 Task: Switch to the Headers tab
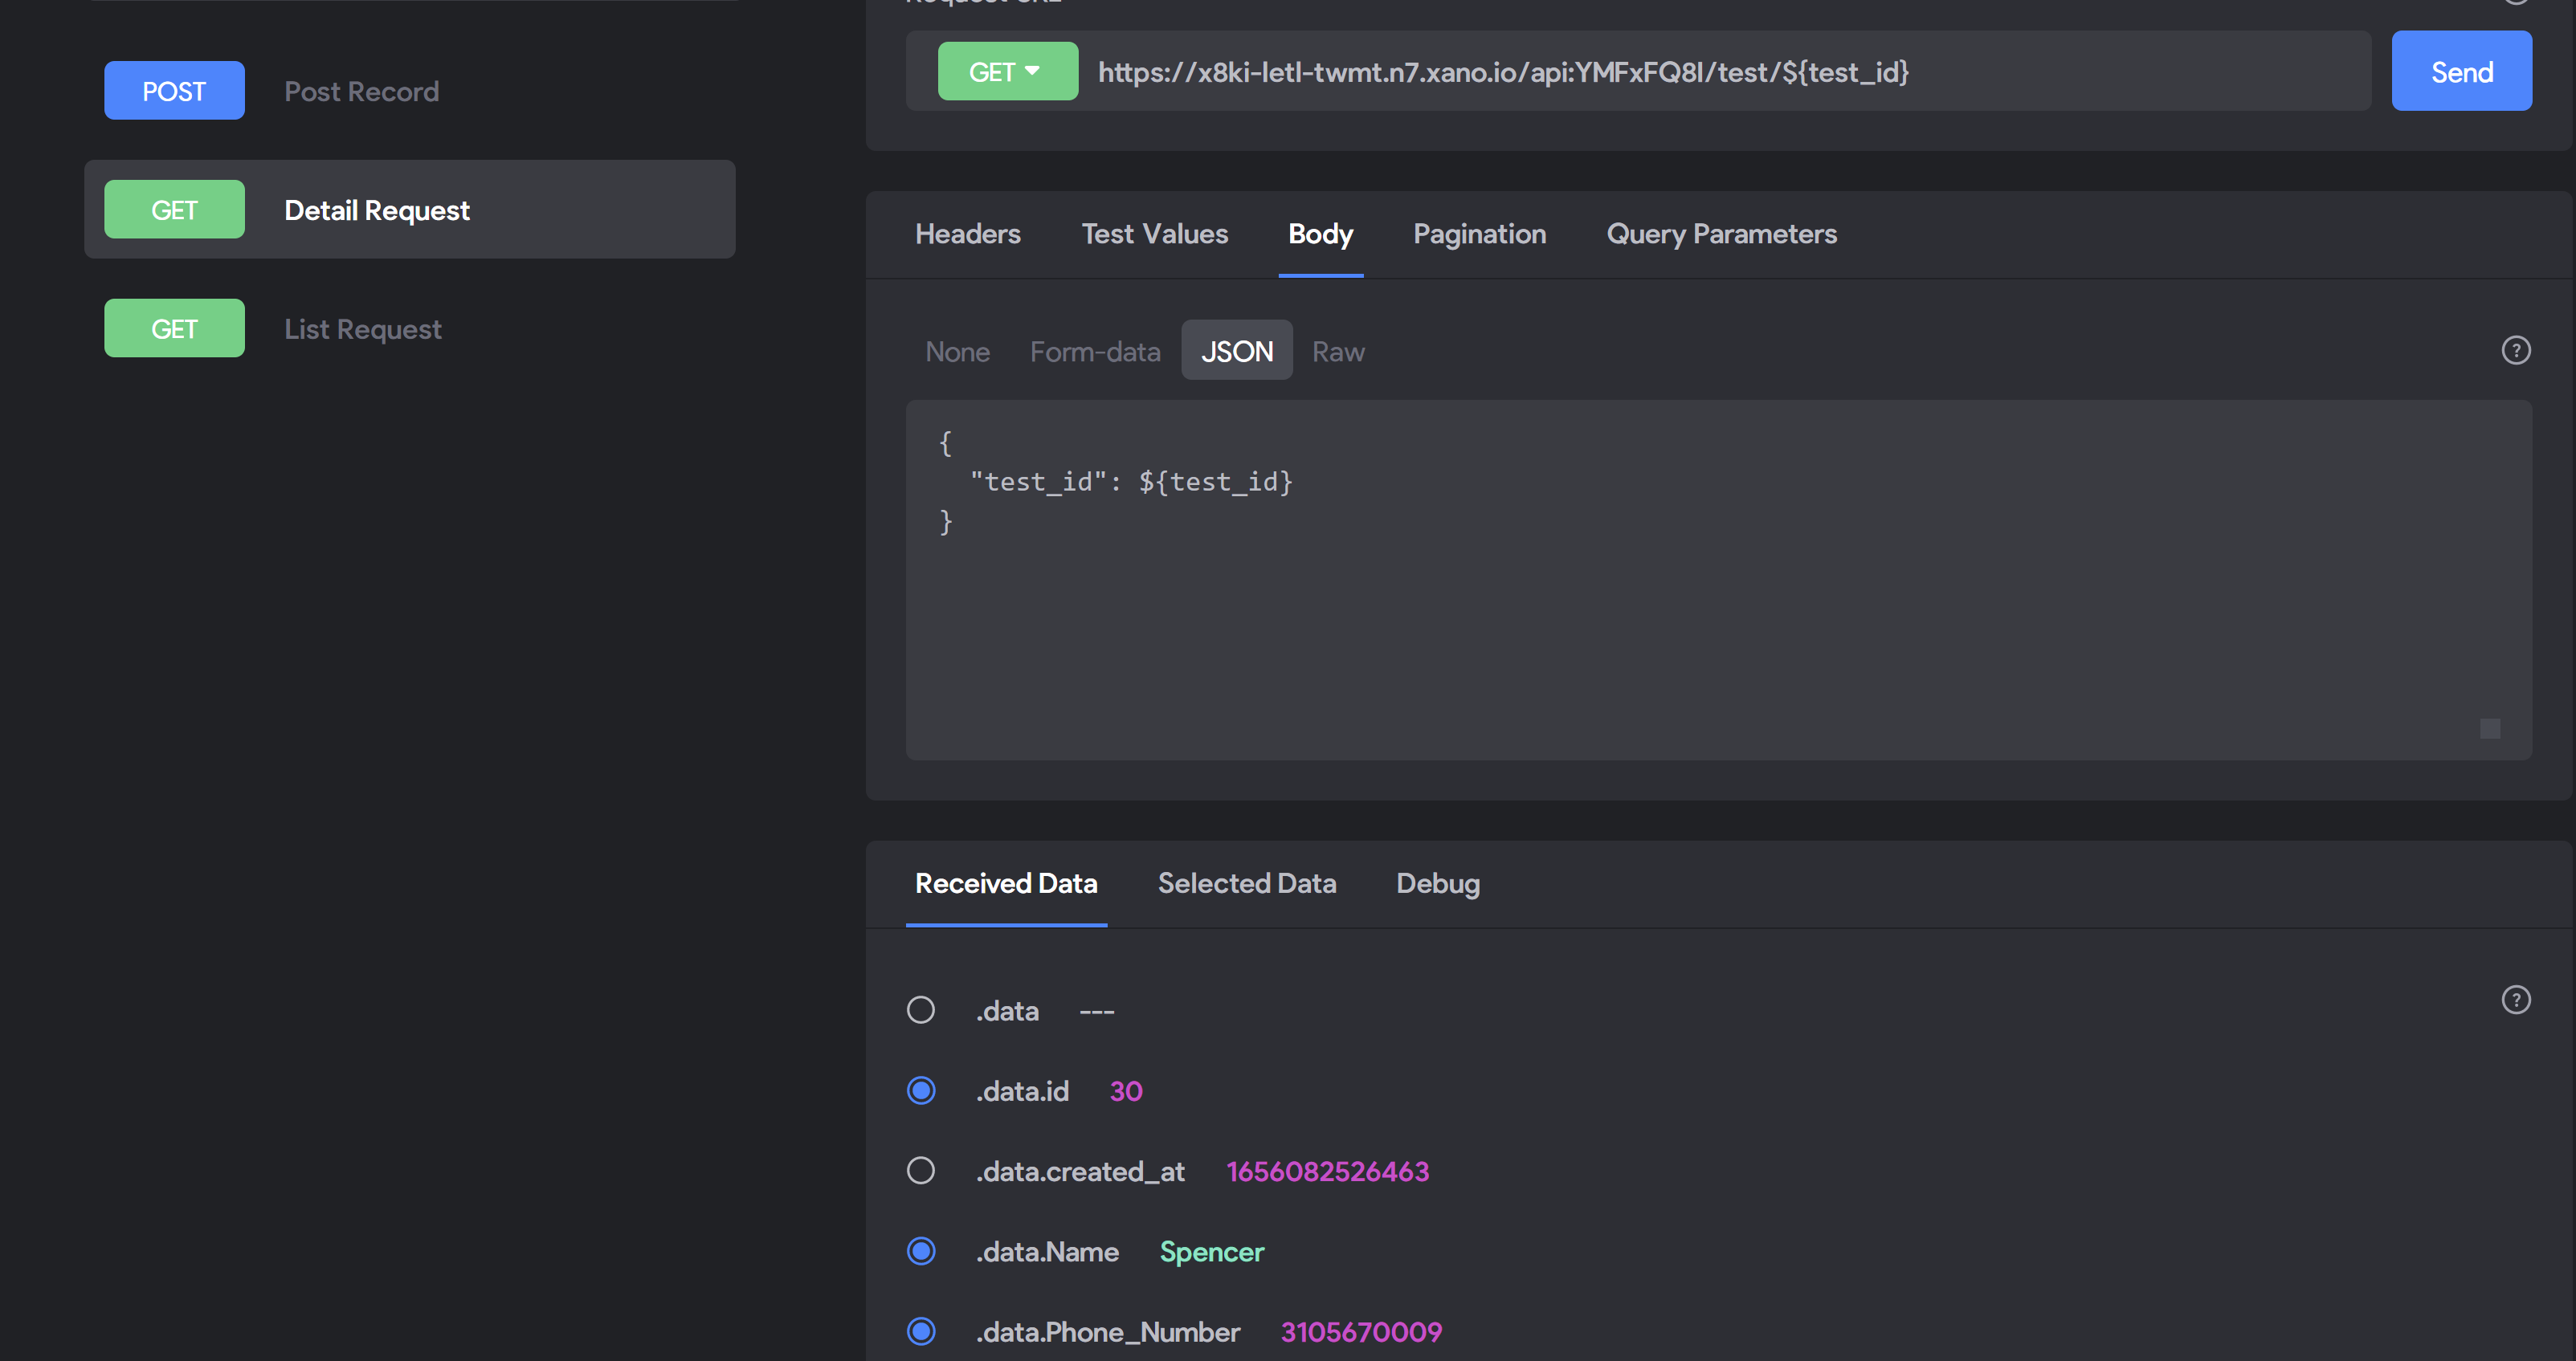pos(967,234)
